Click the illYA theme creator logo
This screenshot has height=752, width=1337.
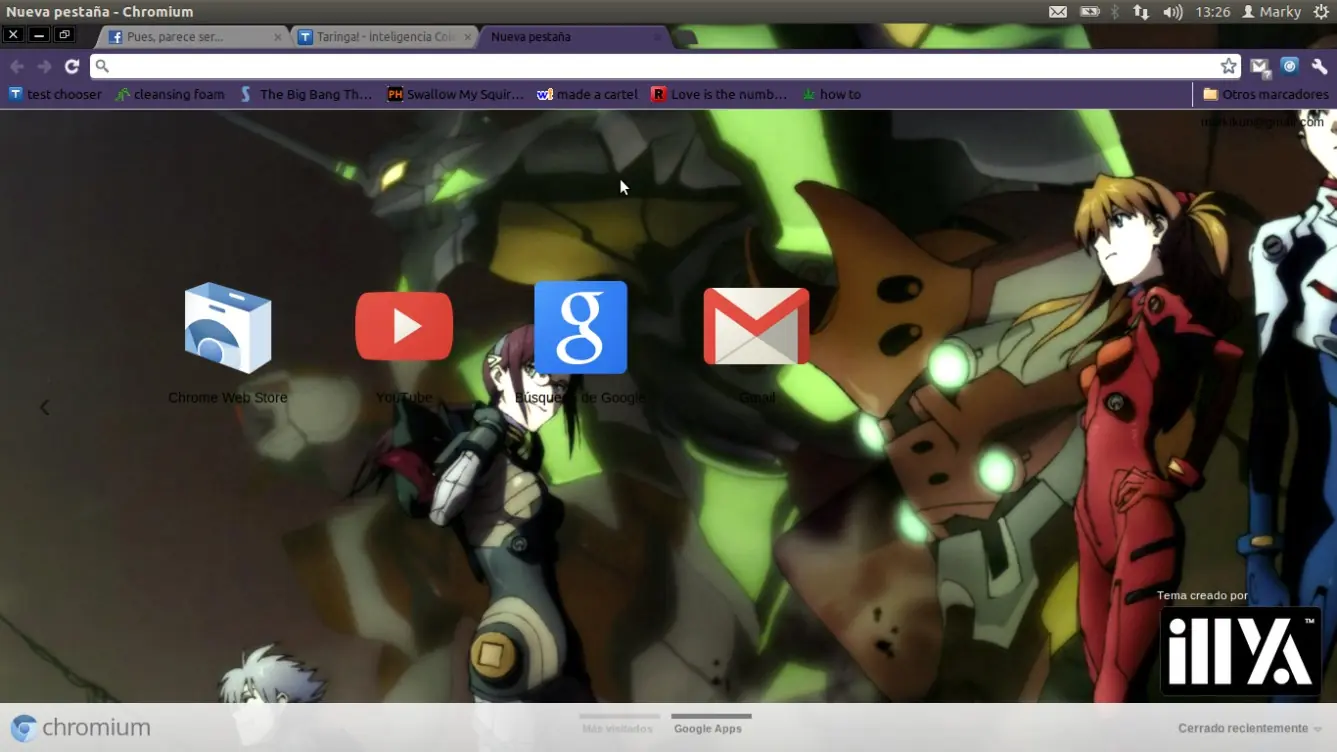coord(1240,650)
